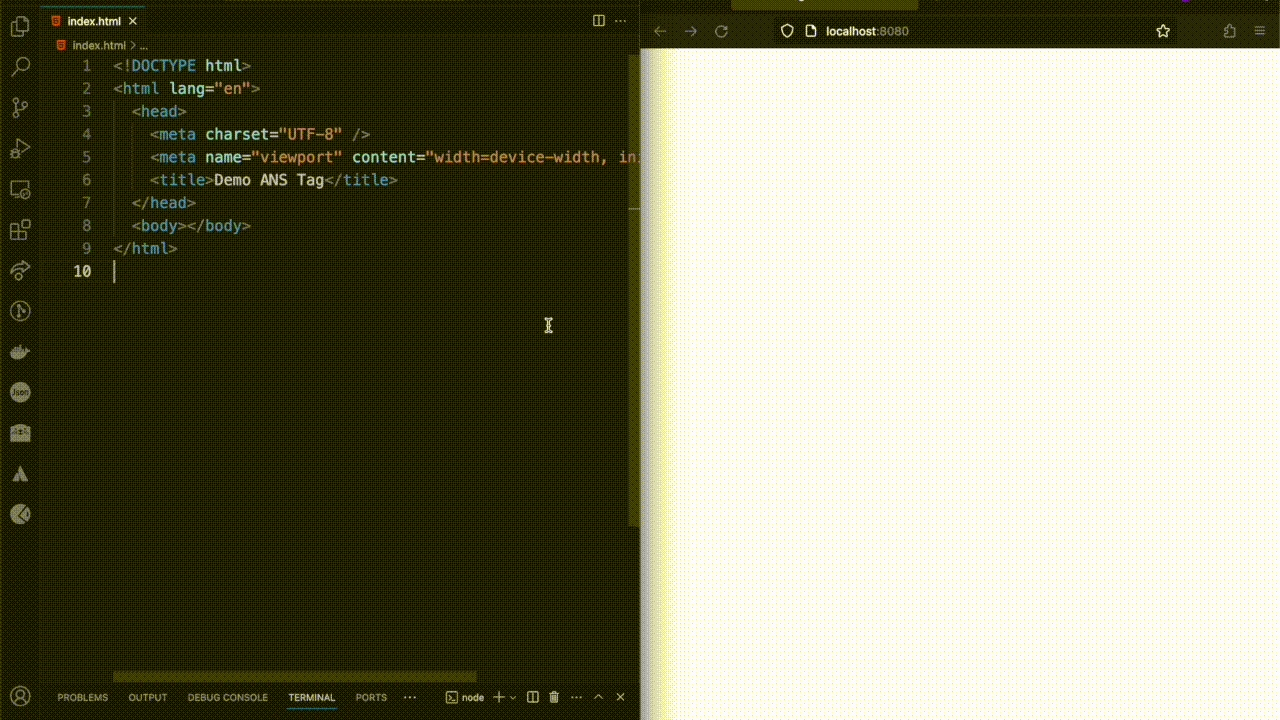Screen dimensions: 1280x720
Task: Open the Remote Explorer view
Action: [20, 190]
